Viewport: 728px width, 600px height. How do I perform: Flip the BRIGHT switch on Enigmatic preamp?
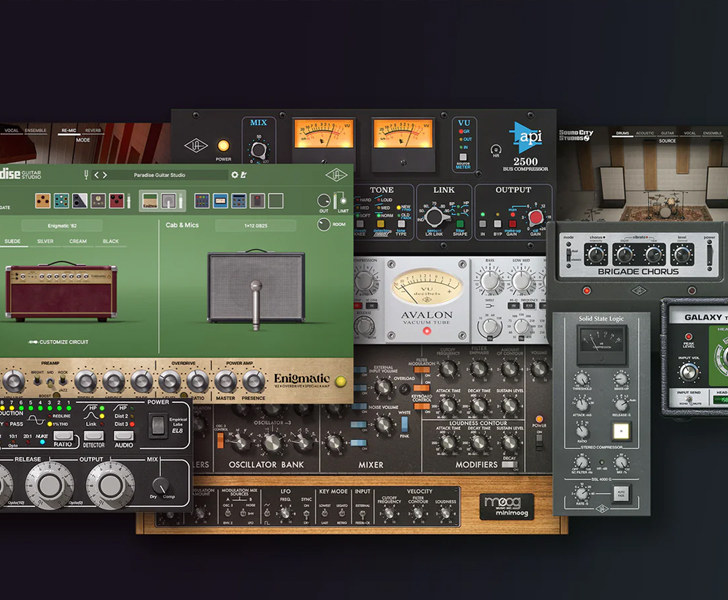click(37, 381)
